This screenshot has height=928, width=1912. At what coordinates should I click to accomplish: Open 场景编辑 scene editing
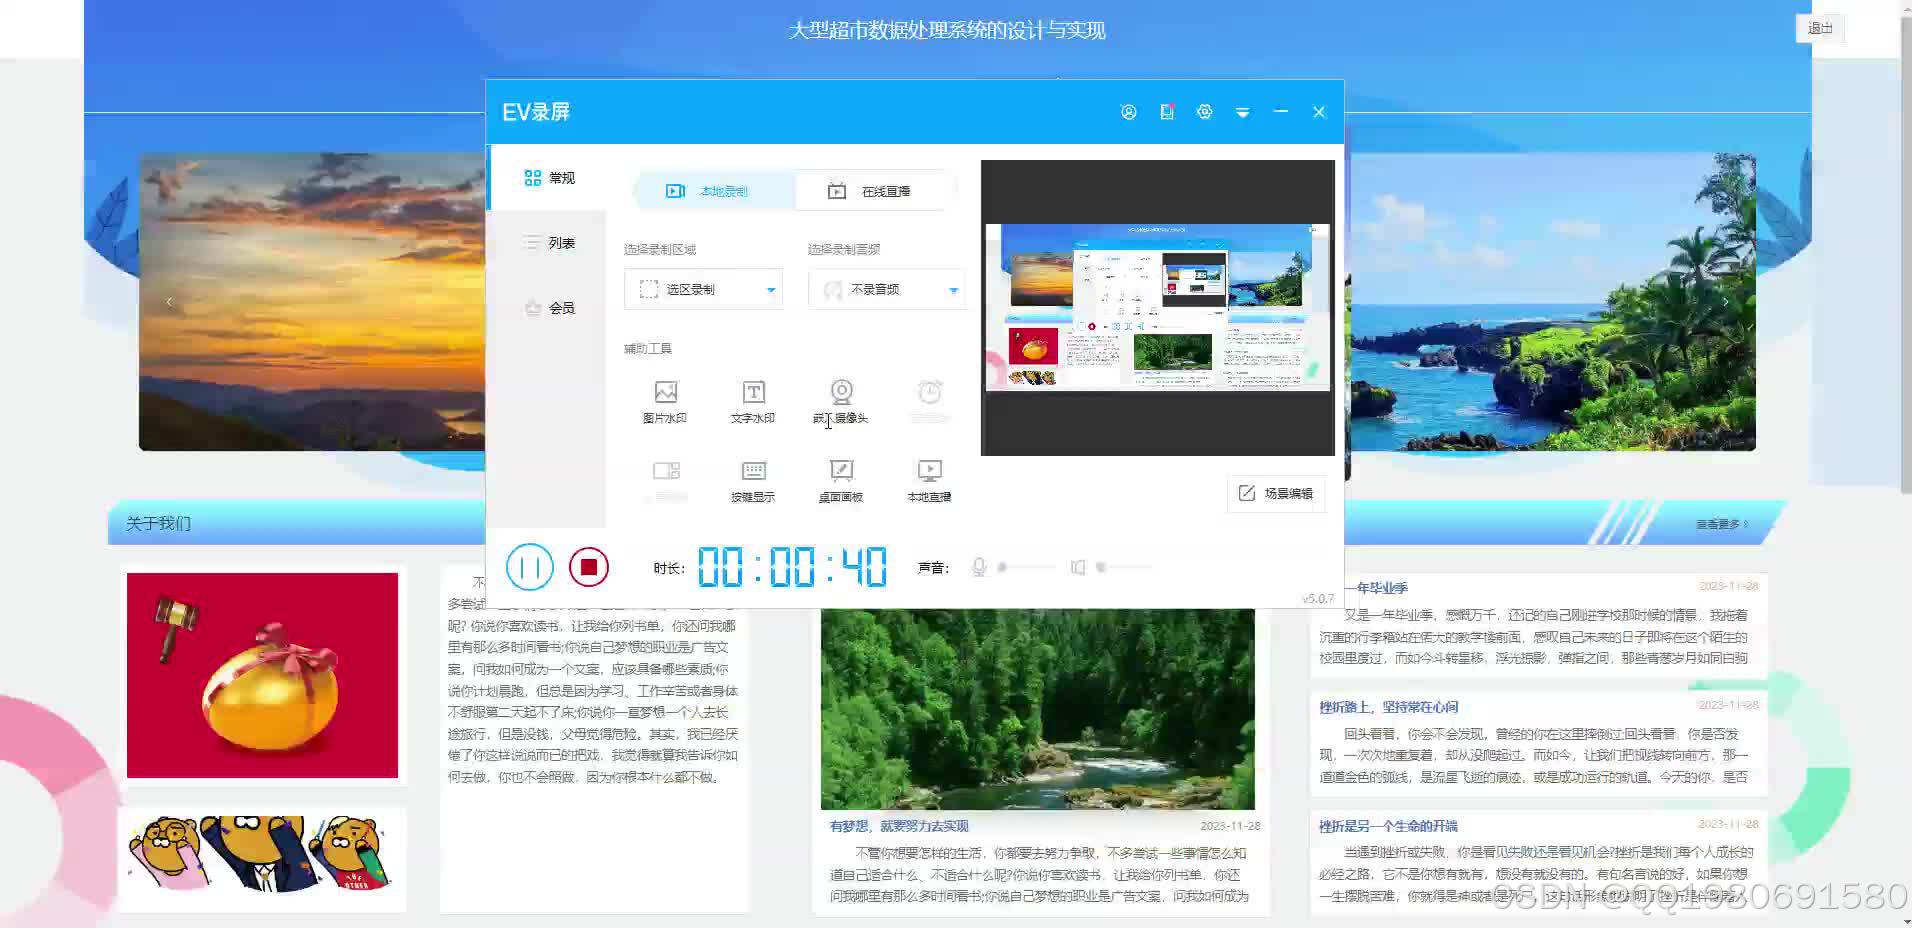(1276, 493)
